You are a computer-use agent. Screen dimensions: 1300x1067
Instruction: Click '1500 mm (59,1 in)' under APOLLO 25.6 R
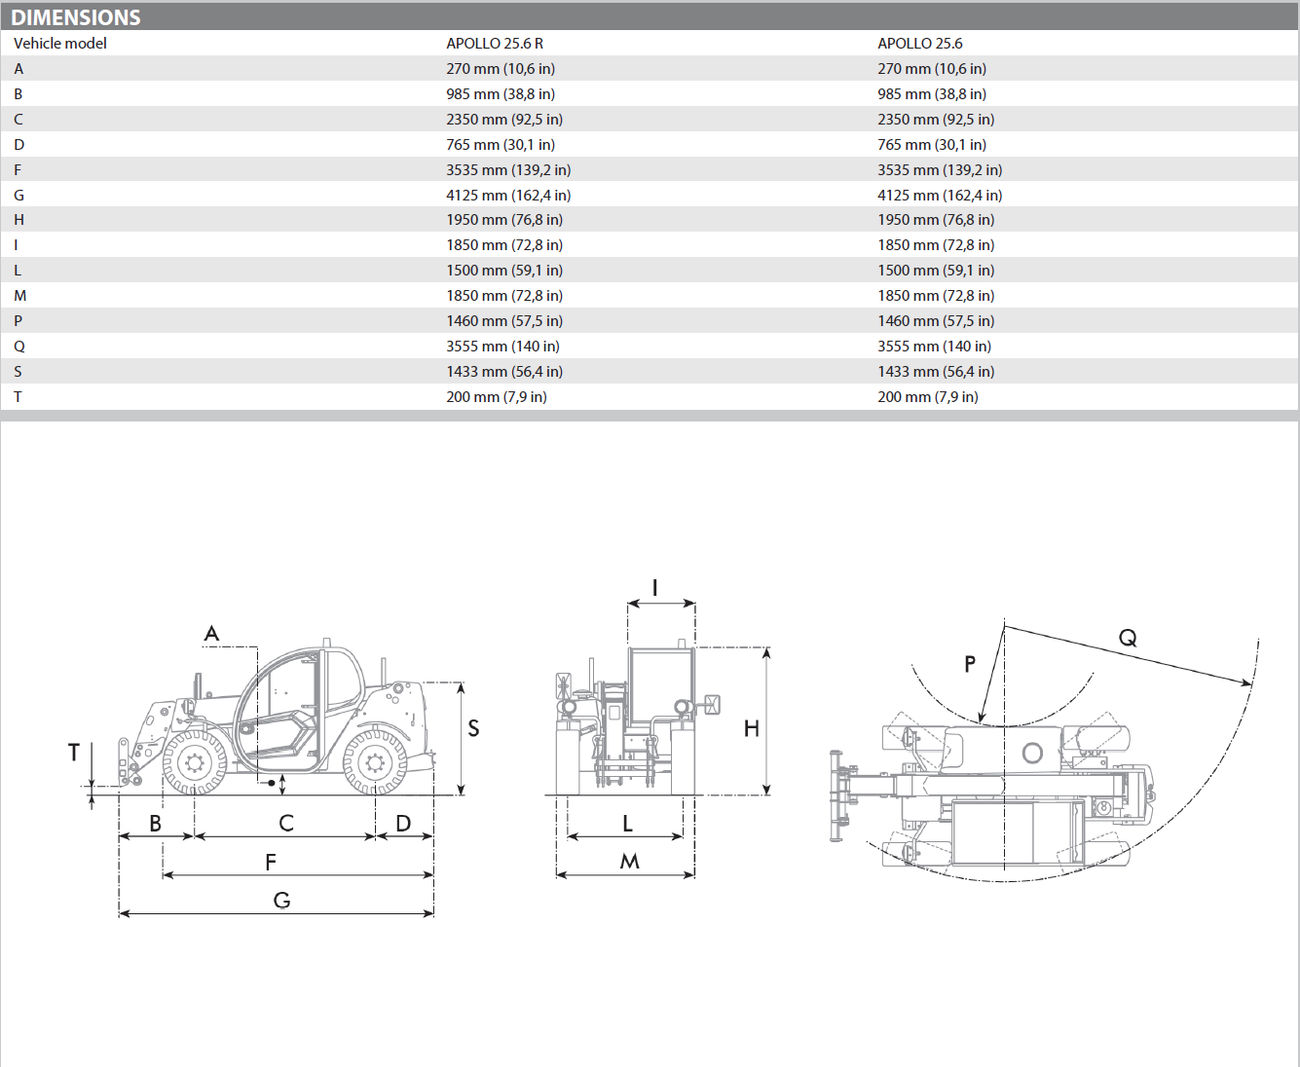(x=505, y=270)
